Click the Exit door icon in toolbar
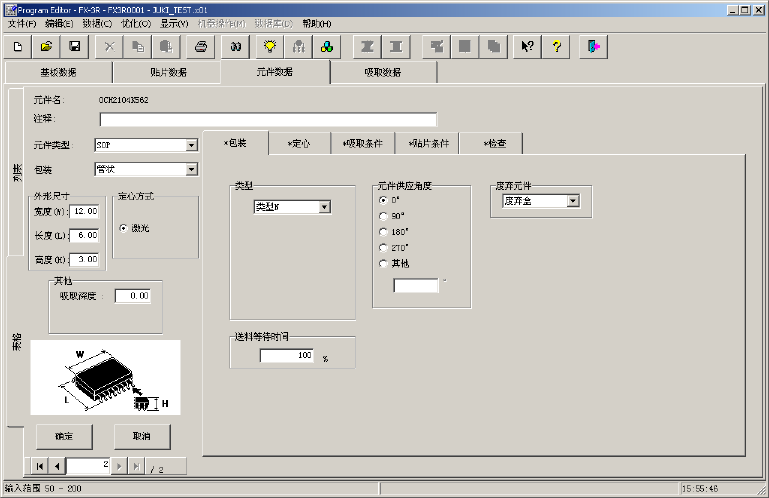Viewport: 769px width, 498px height. (593, 47)
